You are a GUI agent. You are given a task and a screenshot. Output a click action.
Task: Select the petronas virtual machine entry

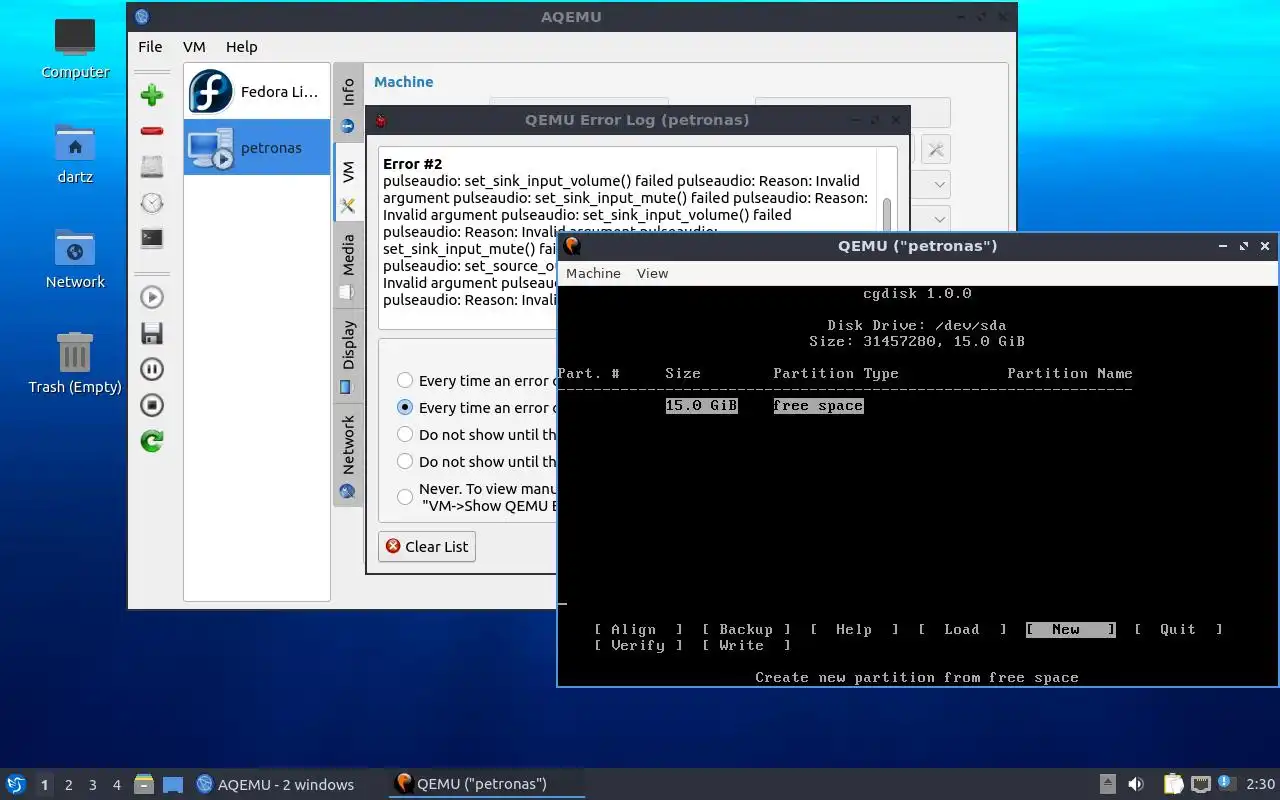(x=257, y=147)
